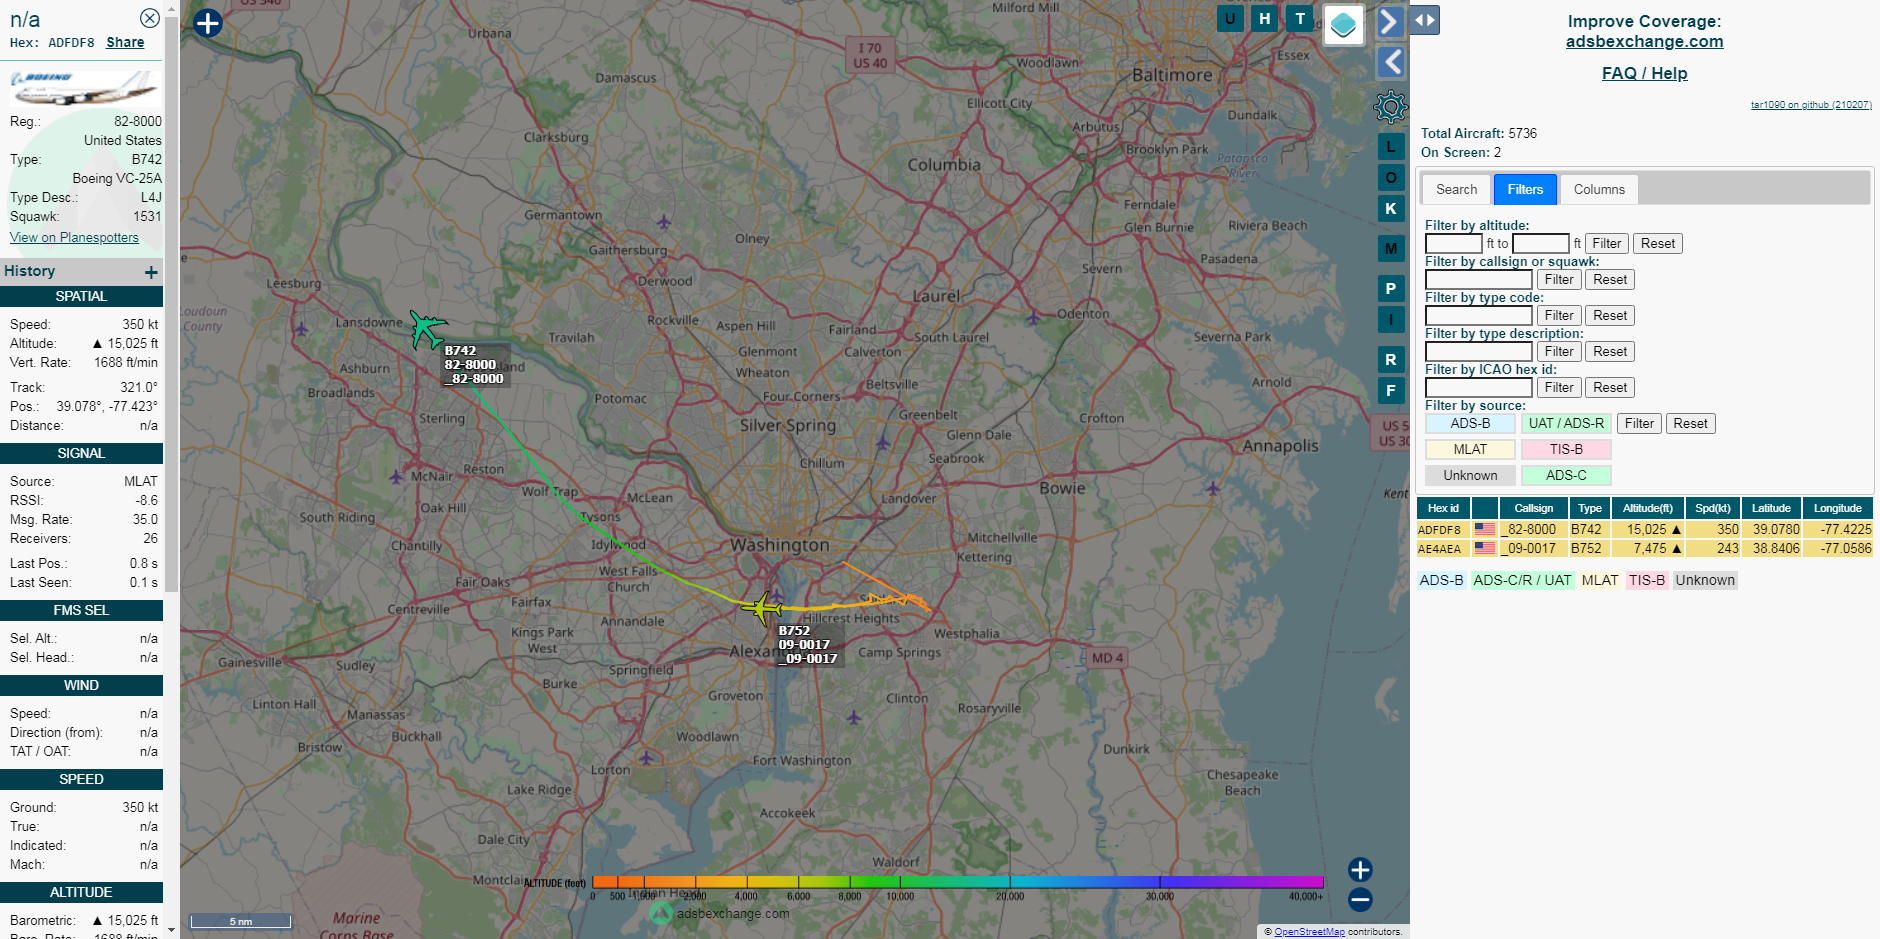This screenshot has height=939, width=1880.
Task: Select the B752 aircraft icon on map
Action: 762,607
